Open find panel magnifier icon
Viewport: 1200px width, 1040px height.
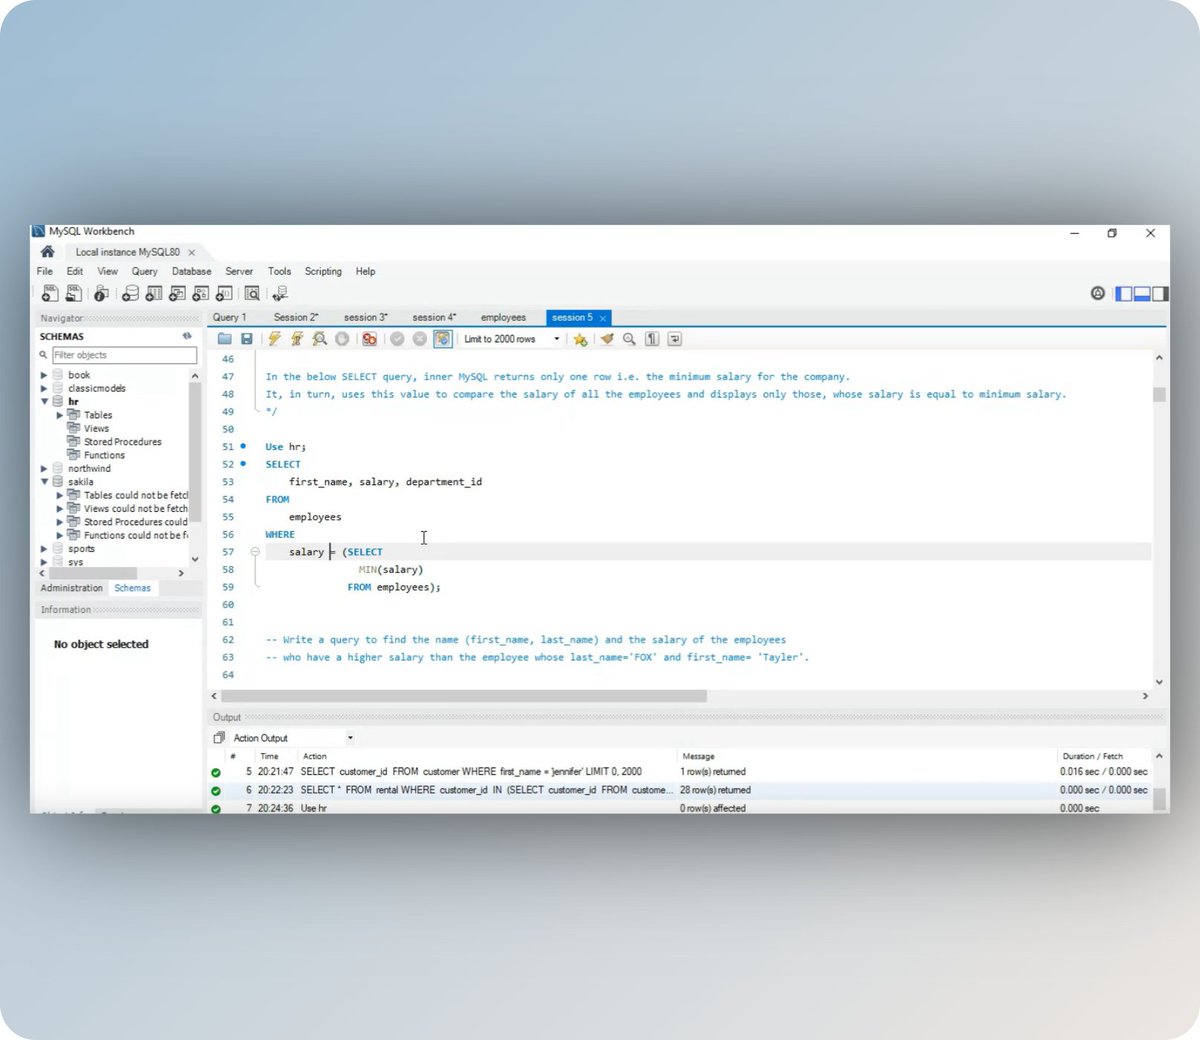(x=629, y=339)
